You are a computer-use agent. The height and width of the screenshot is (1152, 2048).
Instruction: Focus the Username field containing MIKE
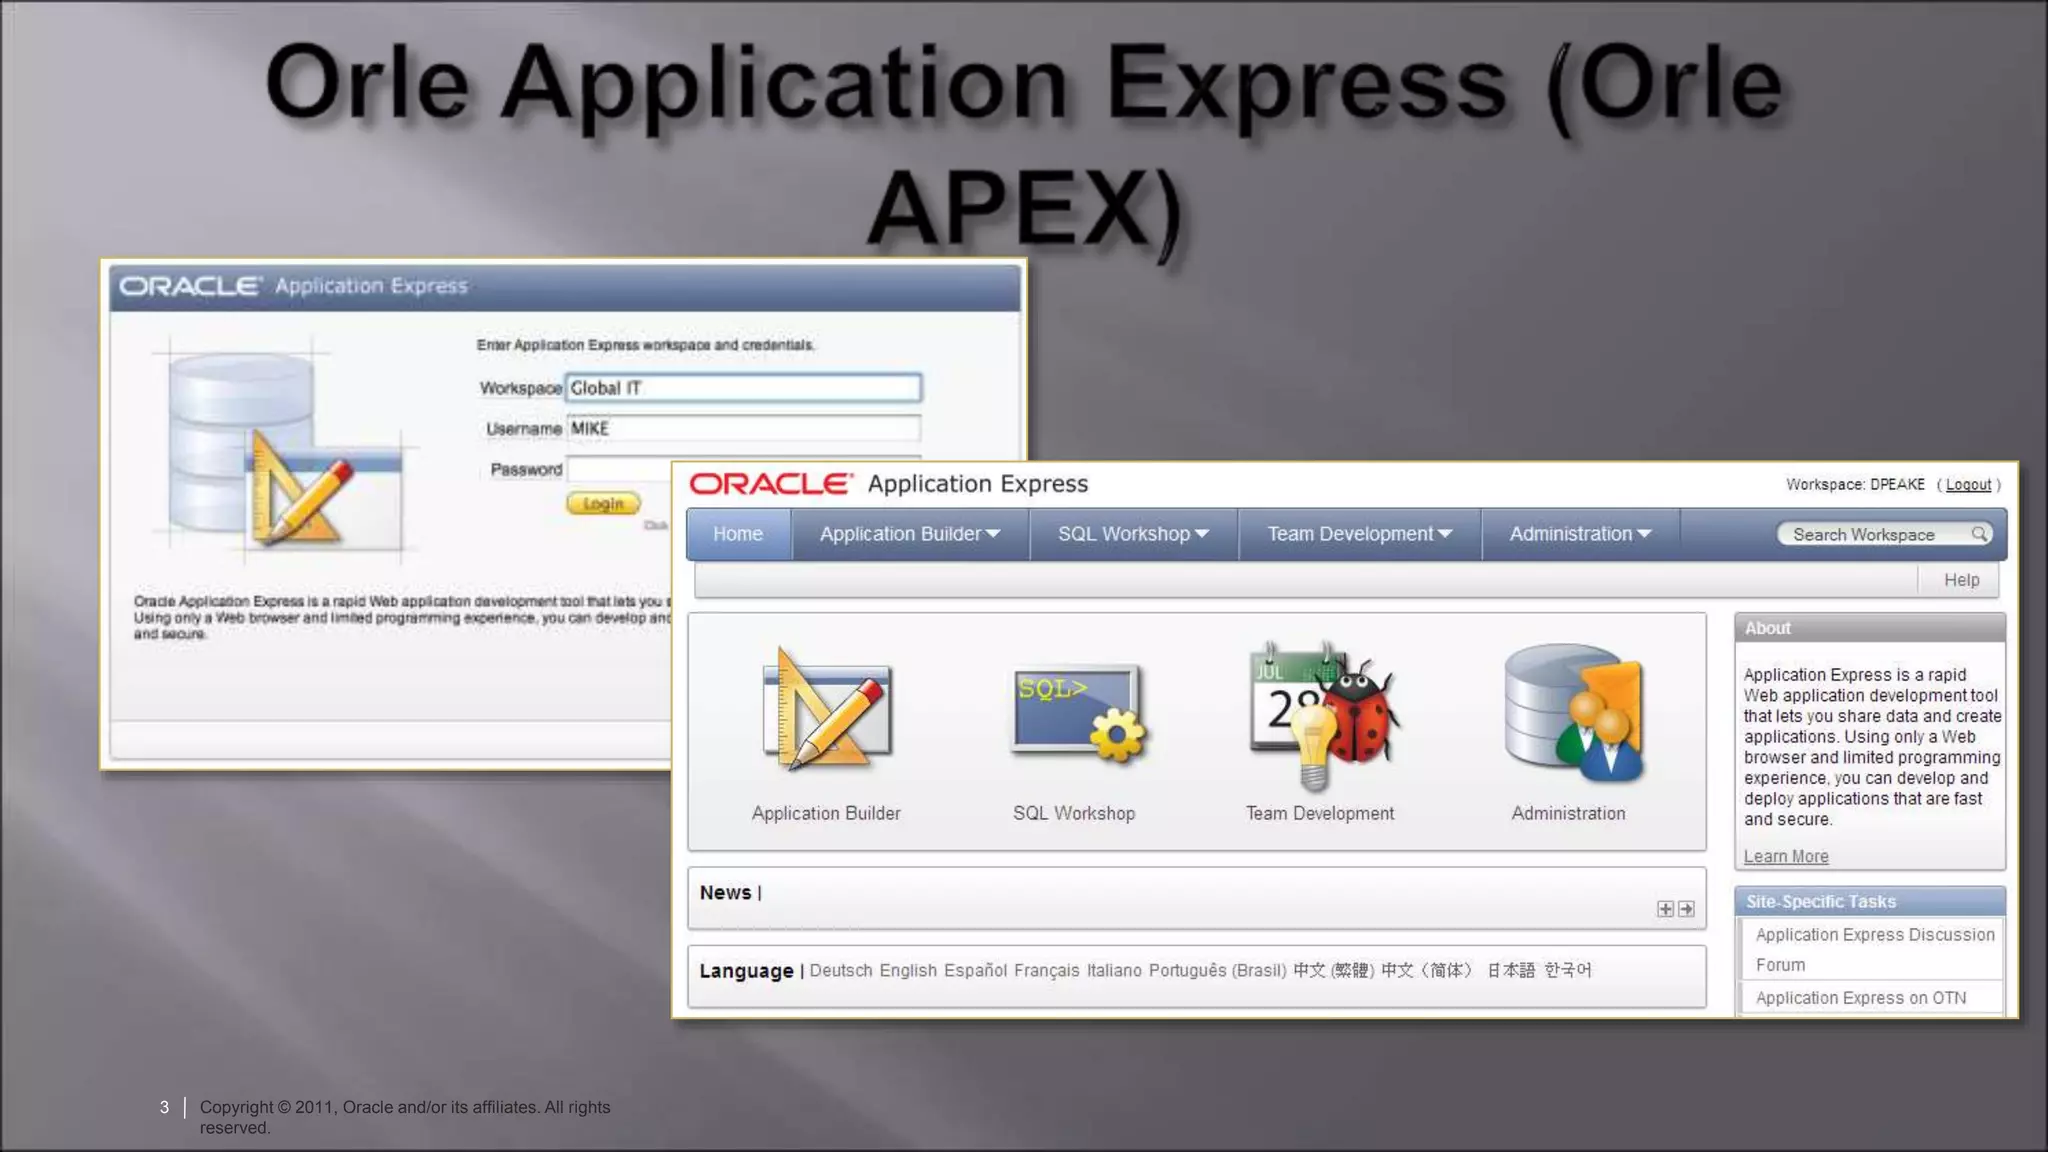[743, 428]
